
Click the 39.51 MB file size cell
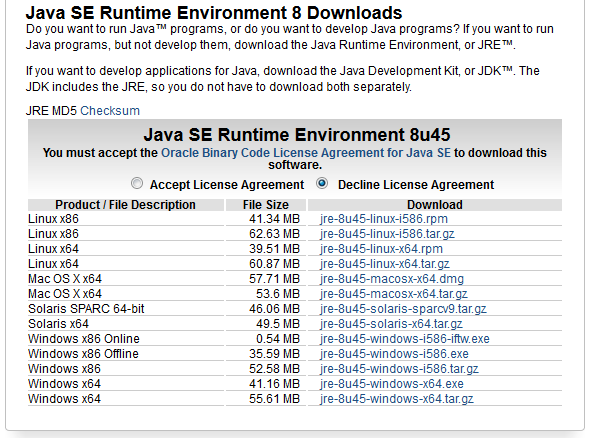coord(266,249)
